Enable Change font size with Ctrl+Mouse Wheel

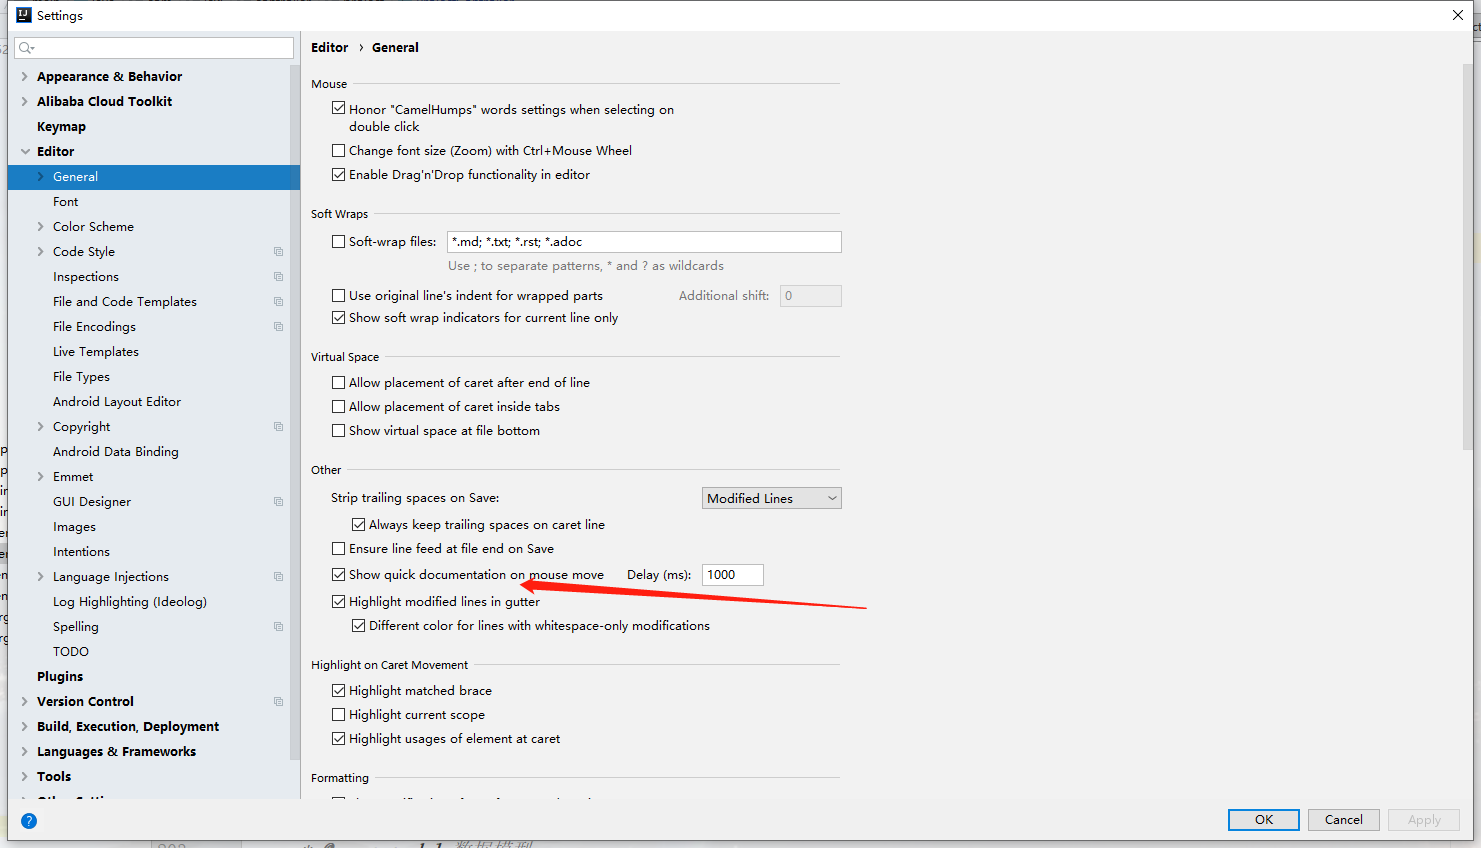pyautogui.click(x=338, y=151)
